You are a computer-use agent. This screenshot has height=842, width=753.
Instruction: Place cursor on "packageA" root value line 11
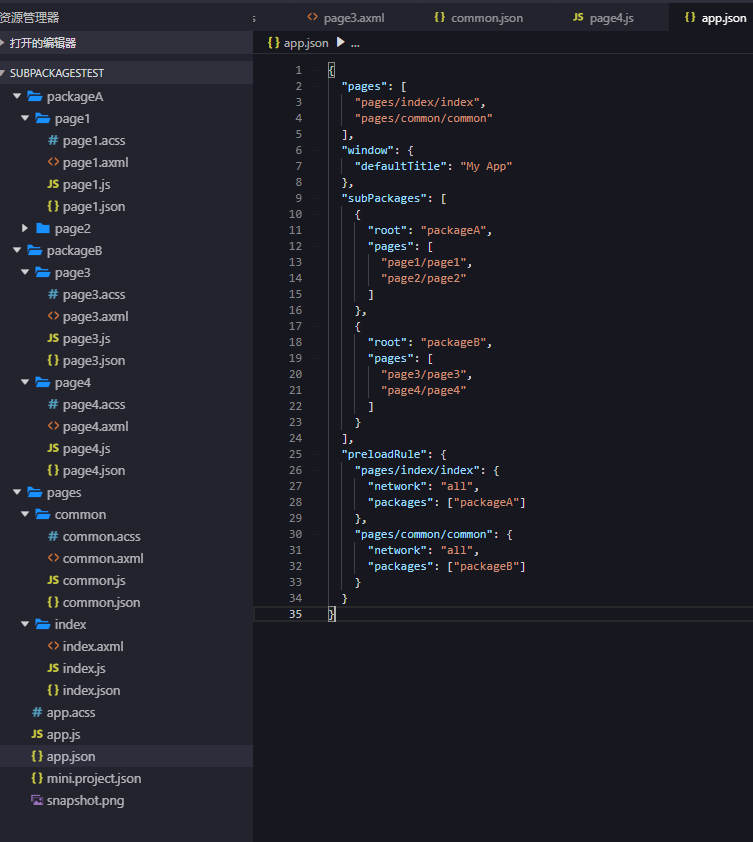(453, 230)
